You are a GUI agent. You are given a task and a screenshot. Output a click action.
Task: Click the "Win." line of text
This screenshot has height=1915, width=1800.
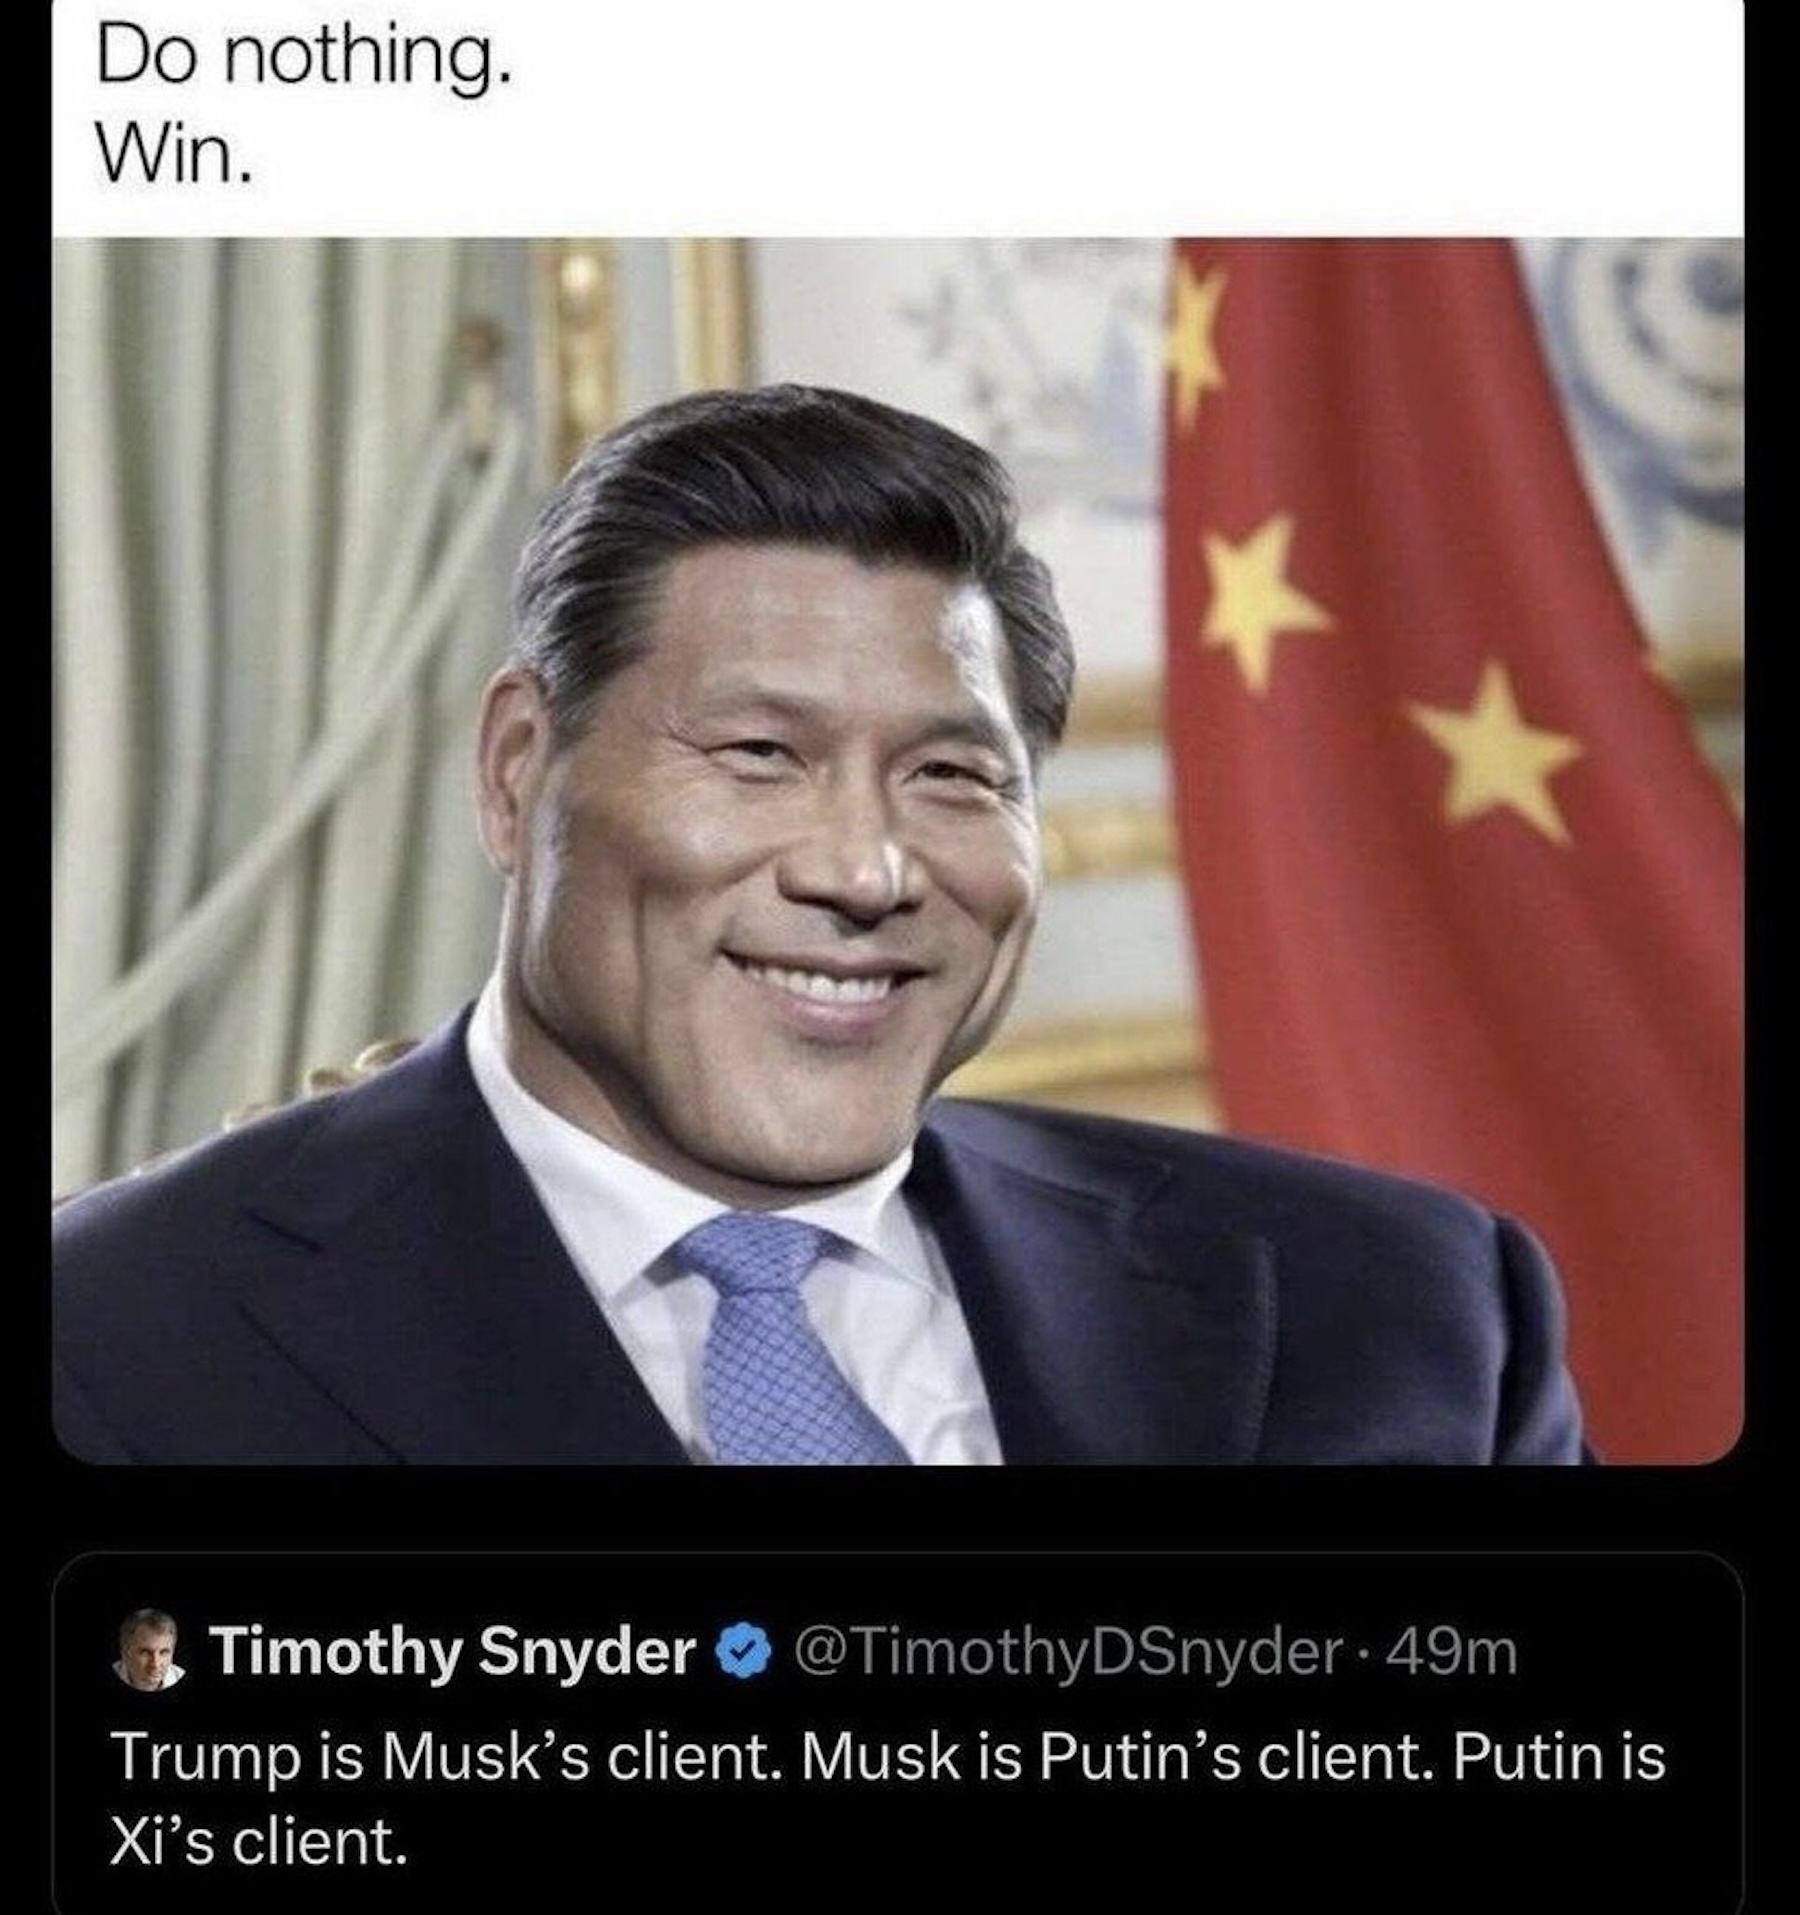174,155
